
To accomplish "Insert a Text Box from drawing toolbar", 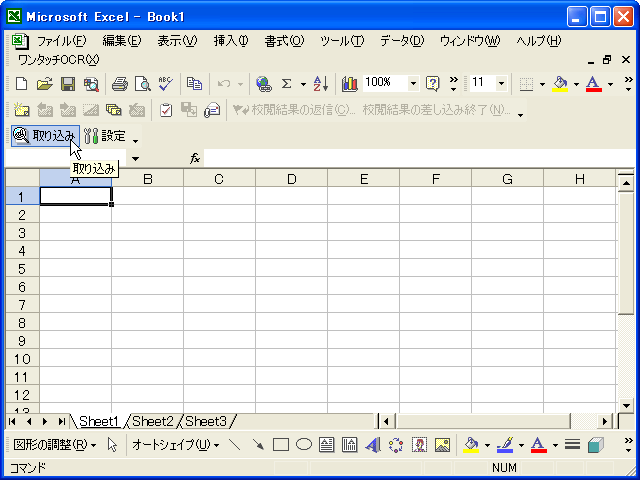I will pyautogui.click(x=326, y=445).
